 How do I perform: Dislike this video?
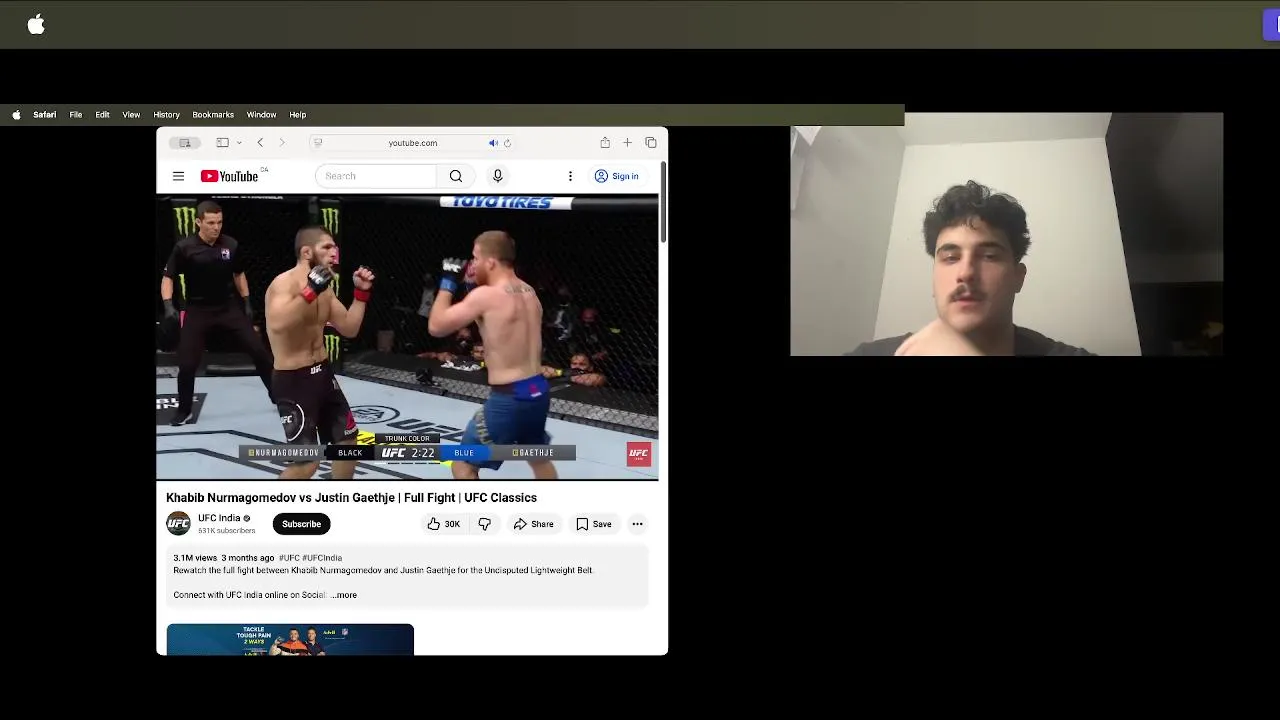485,524
